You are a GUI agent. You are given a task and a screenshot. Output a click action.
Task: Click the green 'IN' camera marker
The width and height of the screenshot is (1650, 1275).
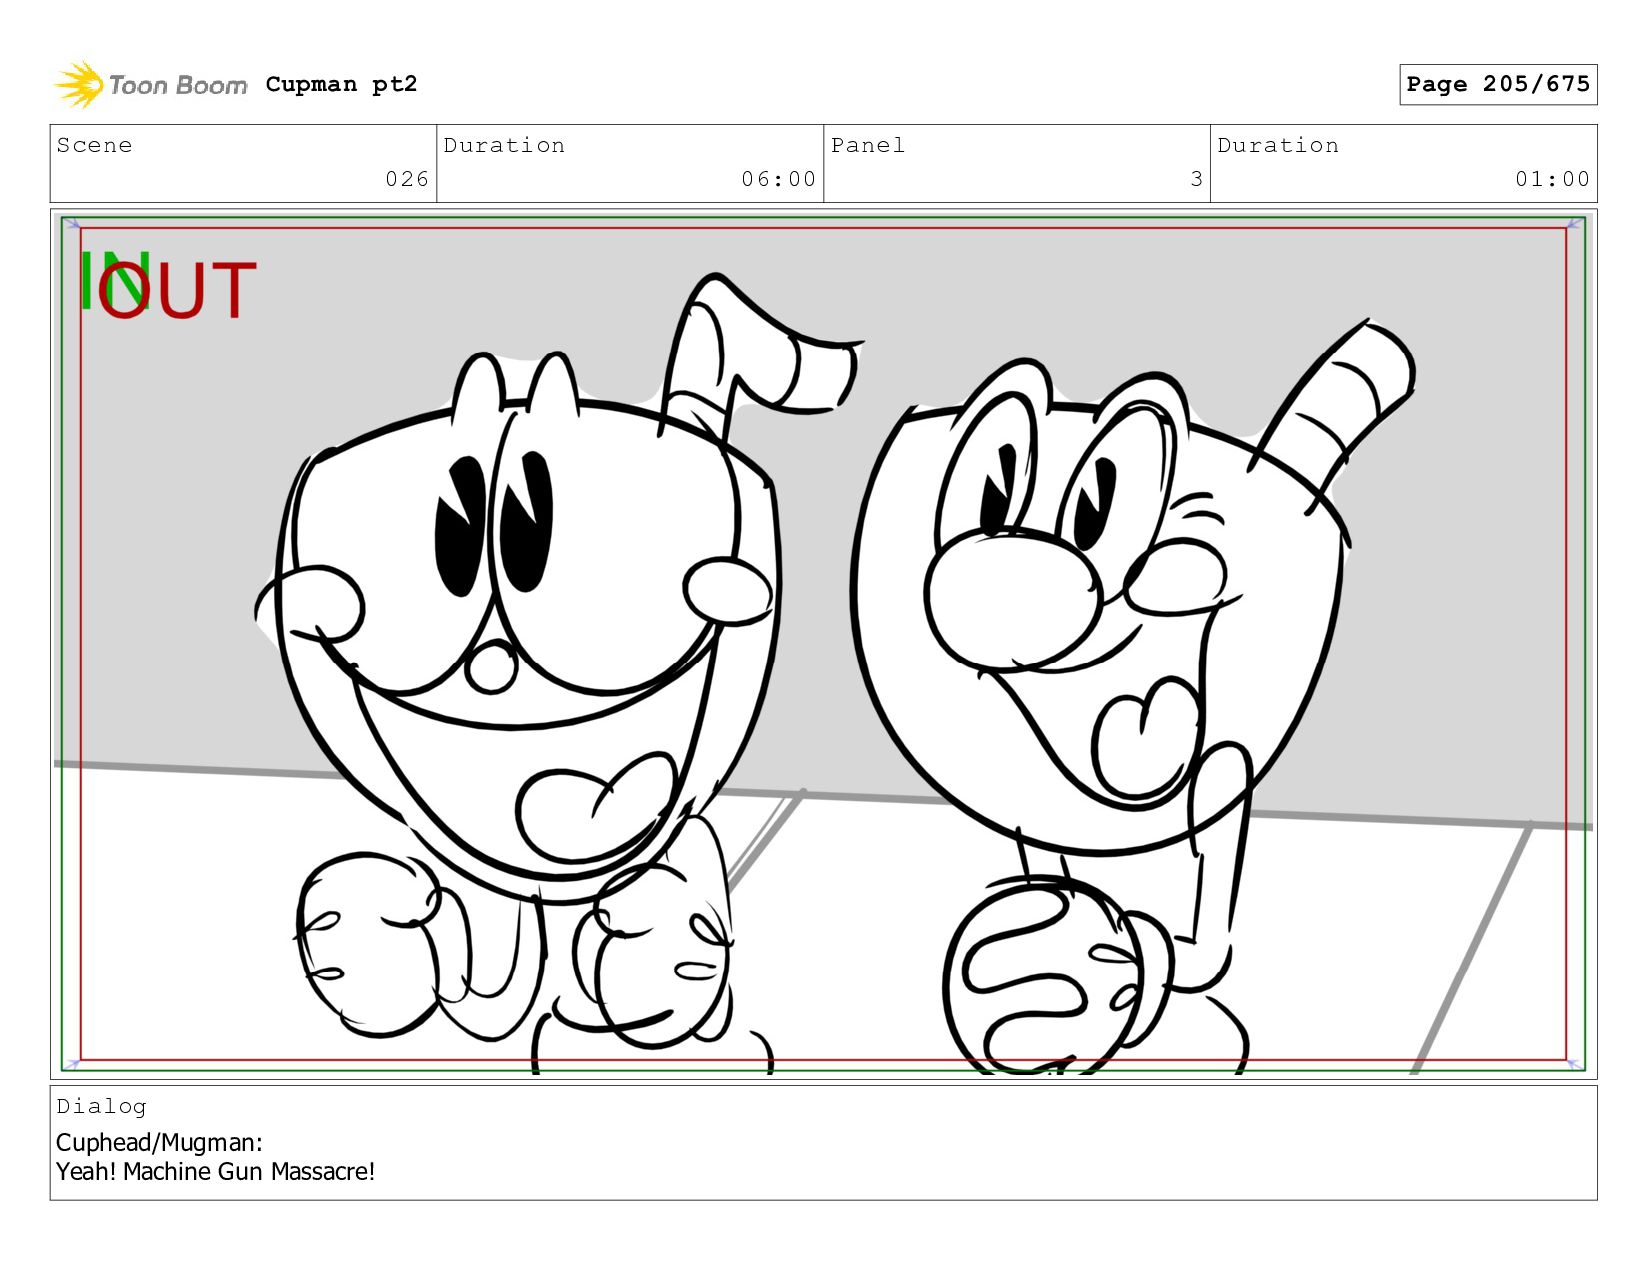(x=114, y=280)
